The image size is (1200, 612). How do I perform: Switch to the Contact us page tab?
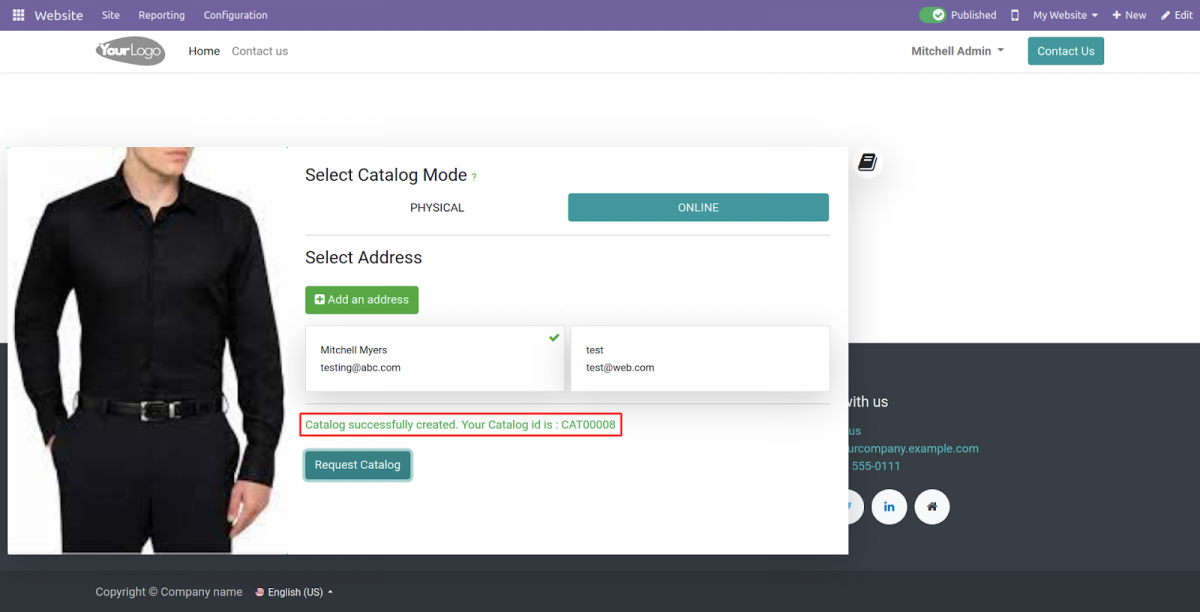(259, 51)
